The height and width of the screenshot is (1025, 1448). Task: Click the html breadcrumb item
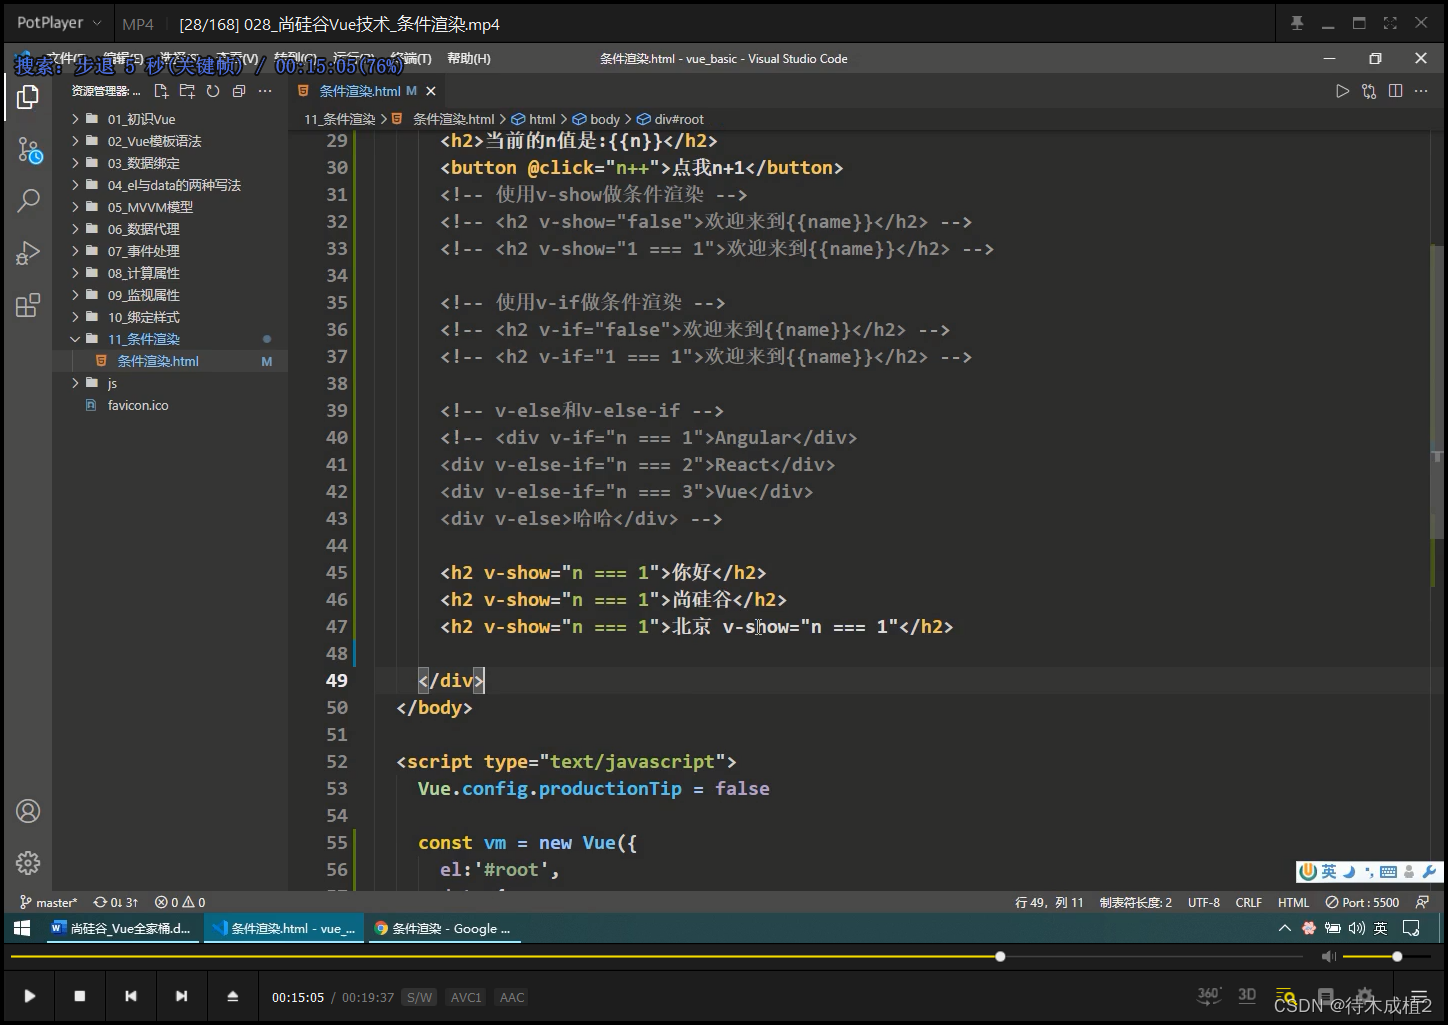click(x=533, y=119)
